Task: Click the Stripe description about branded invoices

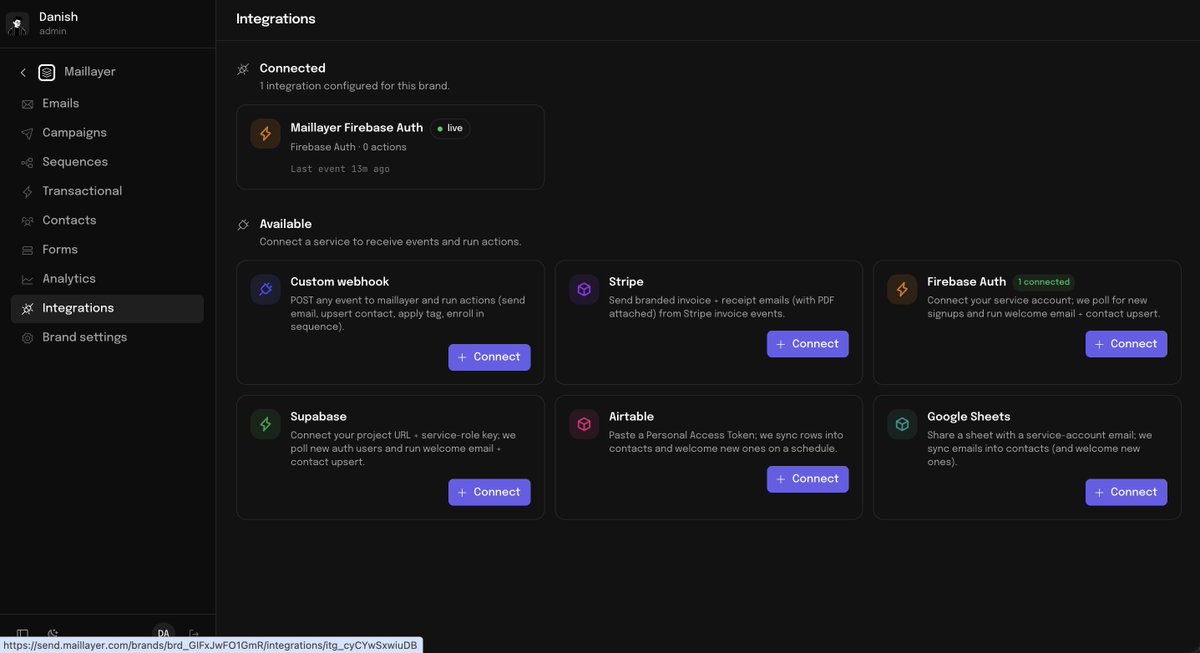Action: click(x=722, y=307)
